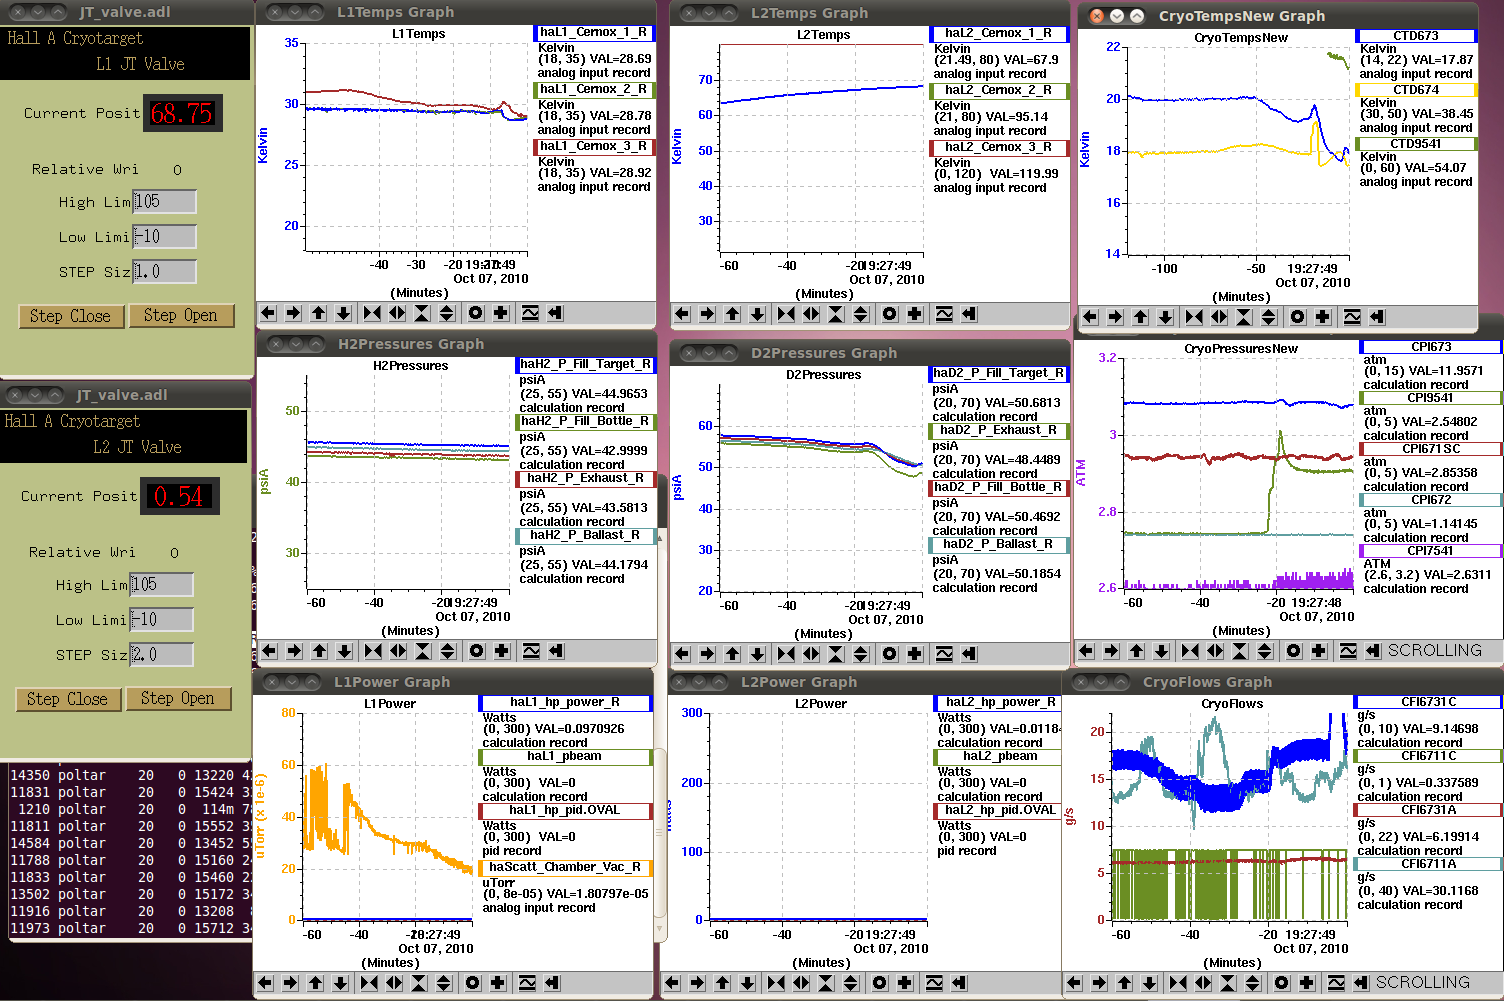The height and width of the screenshot is (1001, 1504).
Task: Auto-scale circle icon in L1Power Graph
Action: (x=473, y=983)
